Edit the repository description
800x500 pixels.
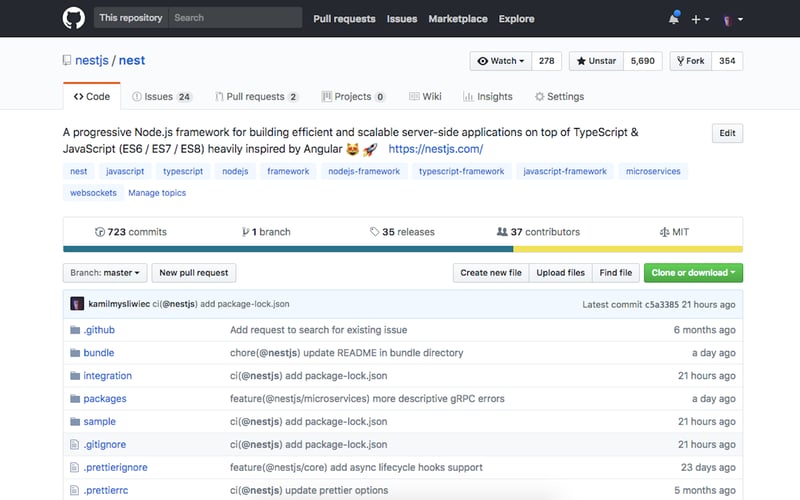(x=727, y=133)
